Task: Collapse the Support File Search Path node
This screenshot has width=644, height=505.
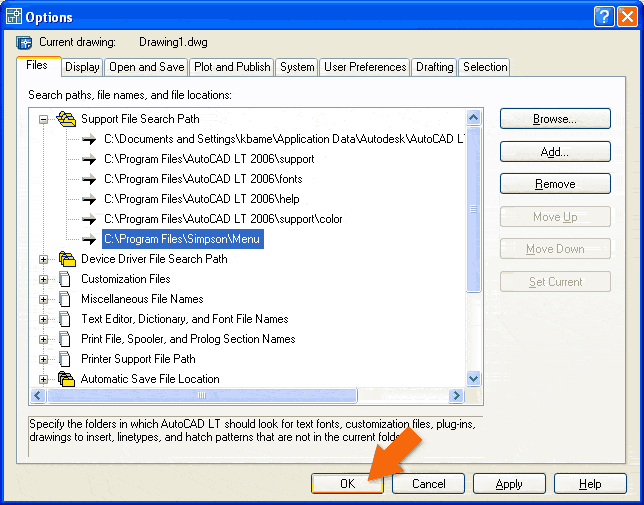Action: [43, 119]
